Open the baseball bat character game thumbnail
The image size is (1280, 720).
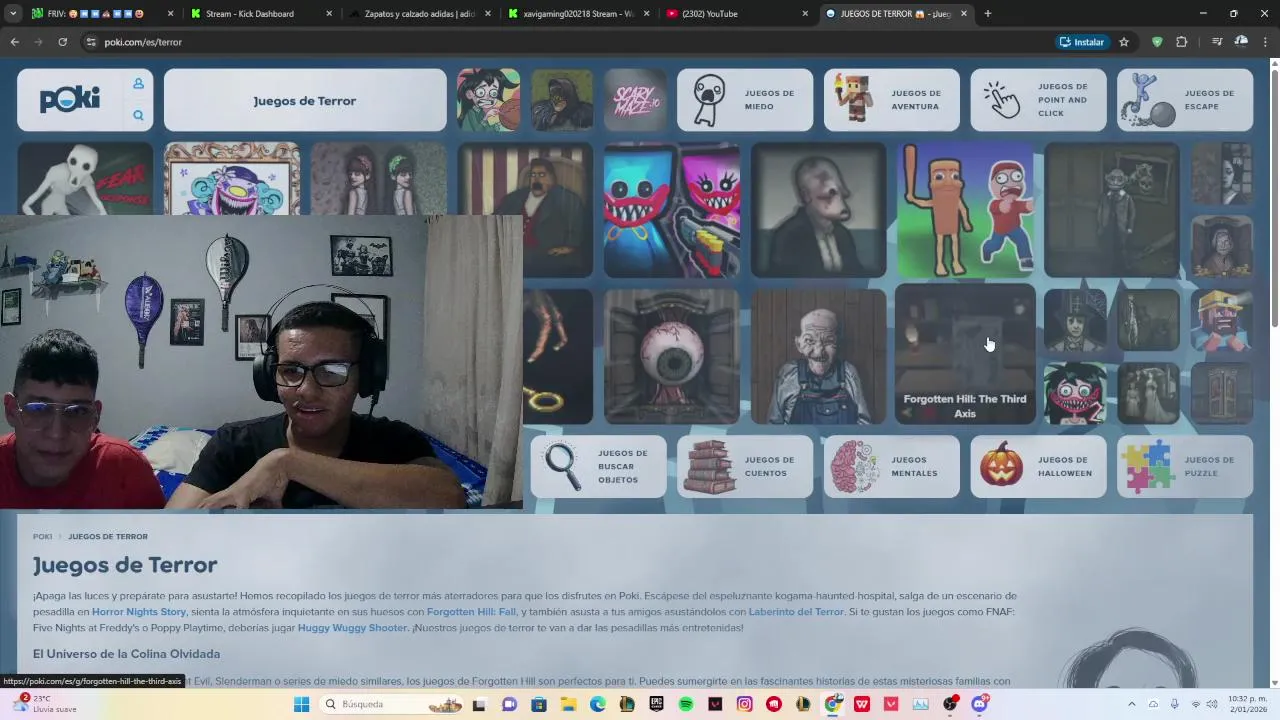(x=965, y=210)
